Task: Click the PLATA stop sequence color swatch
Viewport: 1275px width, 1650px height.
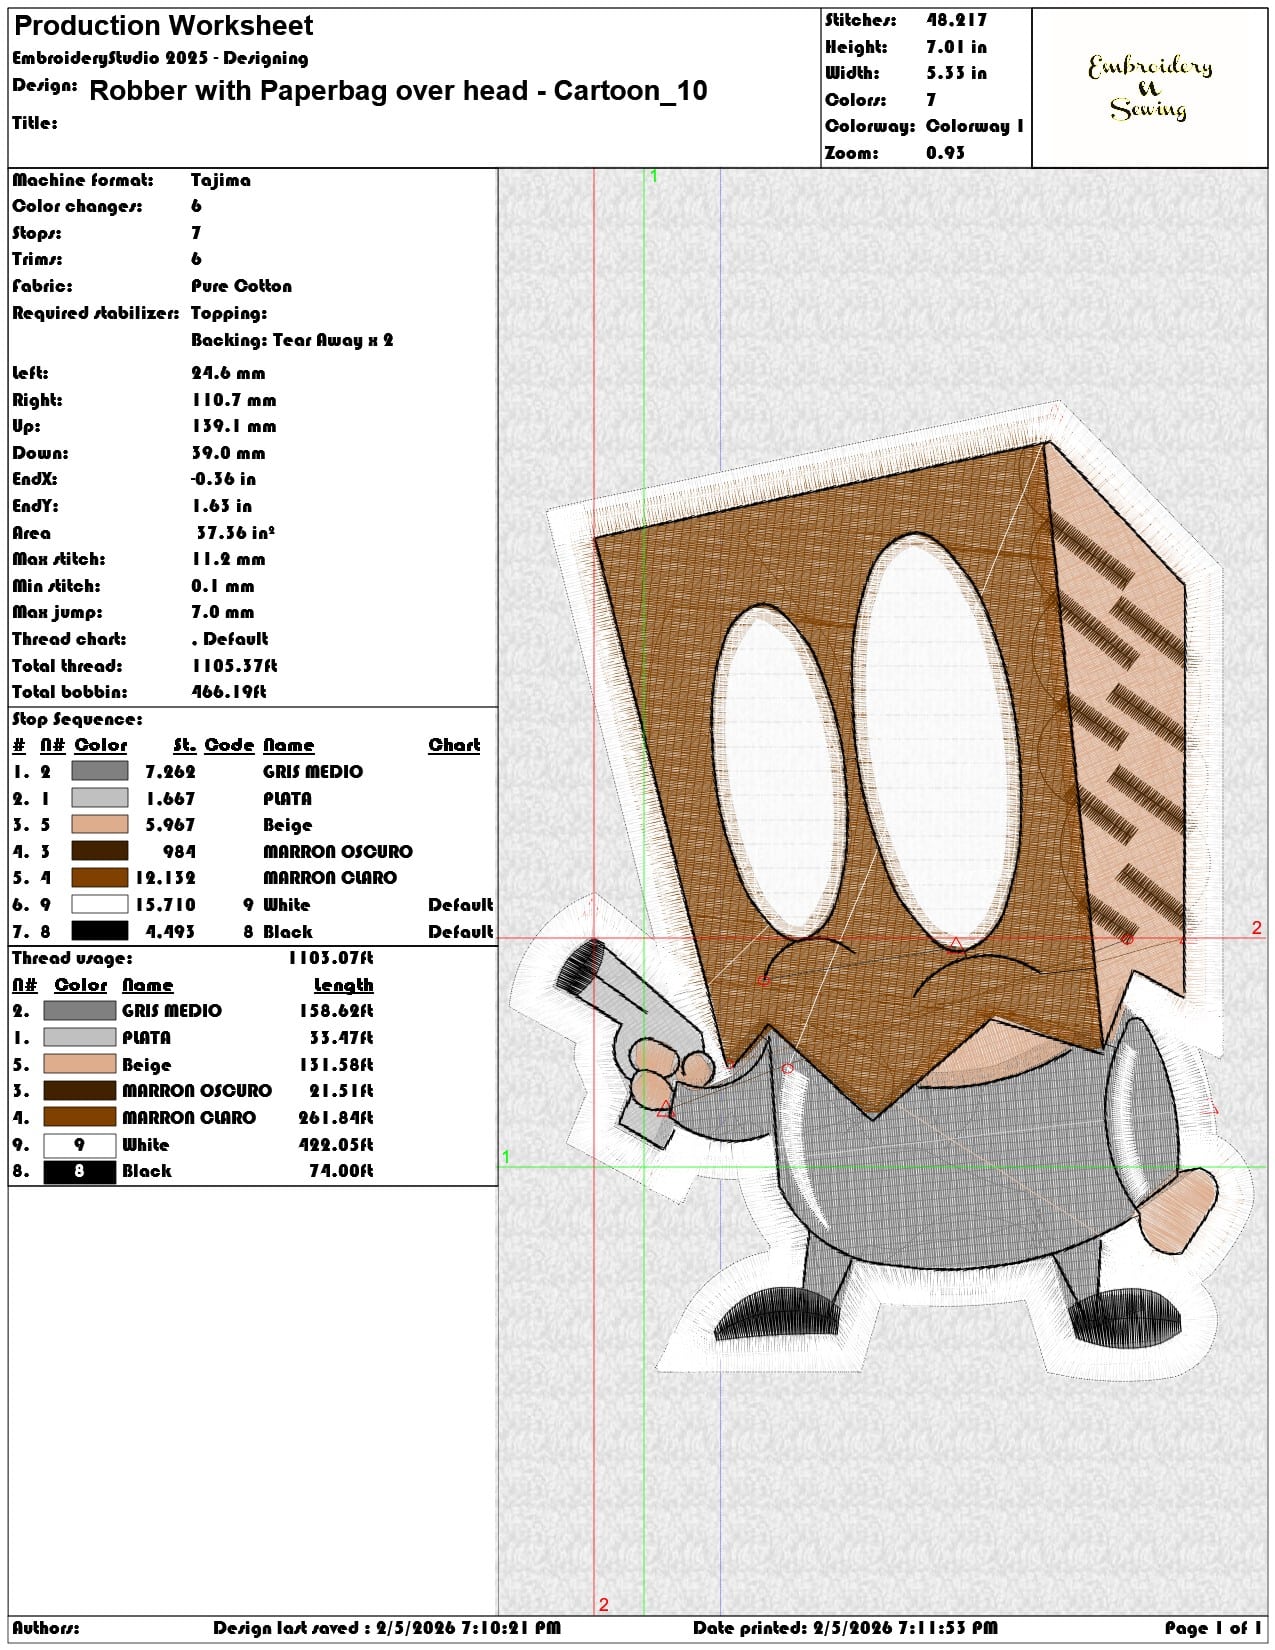Action: (99, 798)
